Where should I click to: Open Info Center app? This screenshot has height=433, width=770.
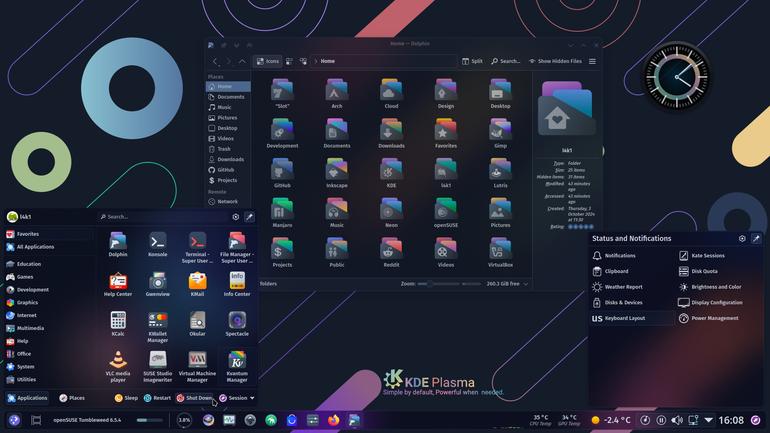pos(237,284)
